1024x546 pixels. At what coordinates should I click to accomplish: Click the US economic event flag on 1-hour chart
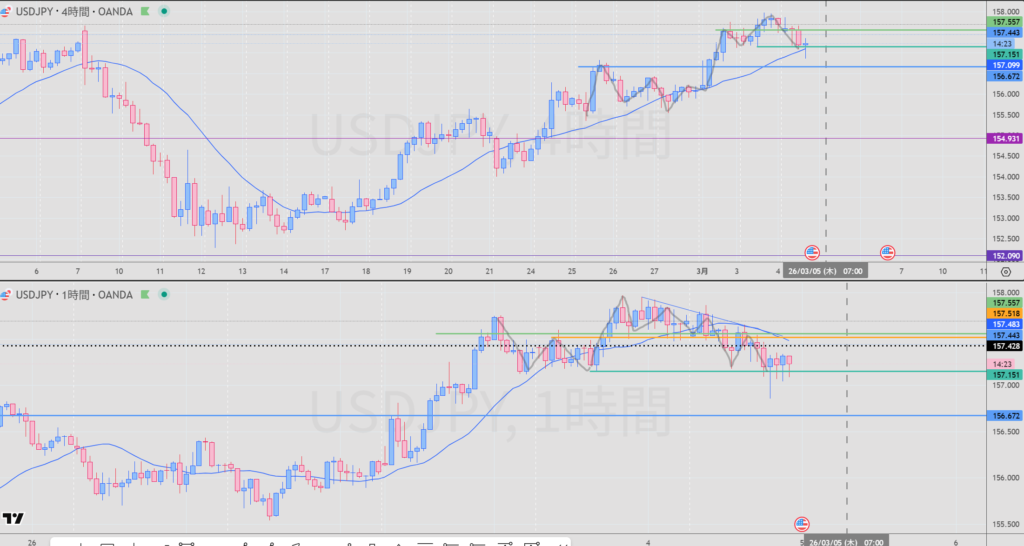coord(802,524)
